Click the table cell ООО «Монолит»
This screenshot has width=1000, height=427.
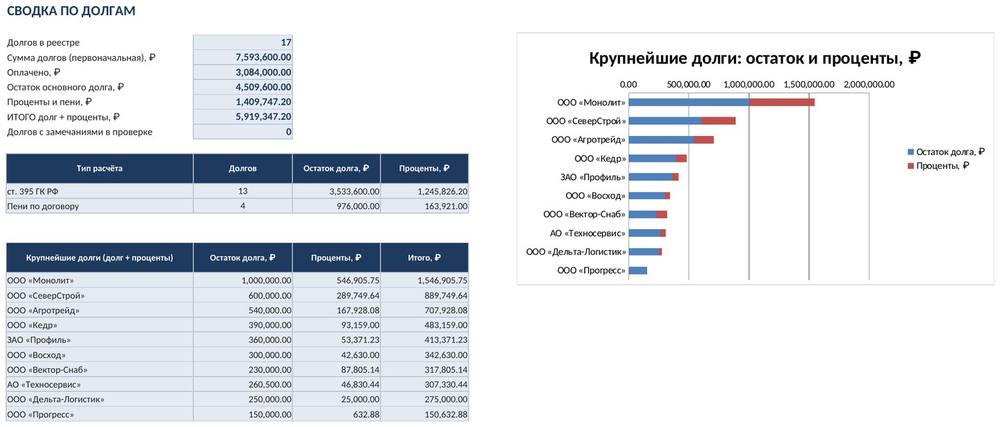[x=99, y=280]
